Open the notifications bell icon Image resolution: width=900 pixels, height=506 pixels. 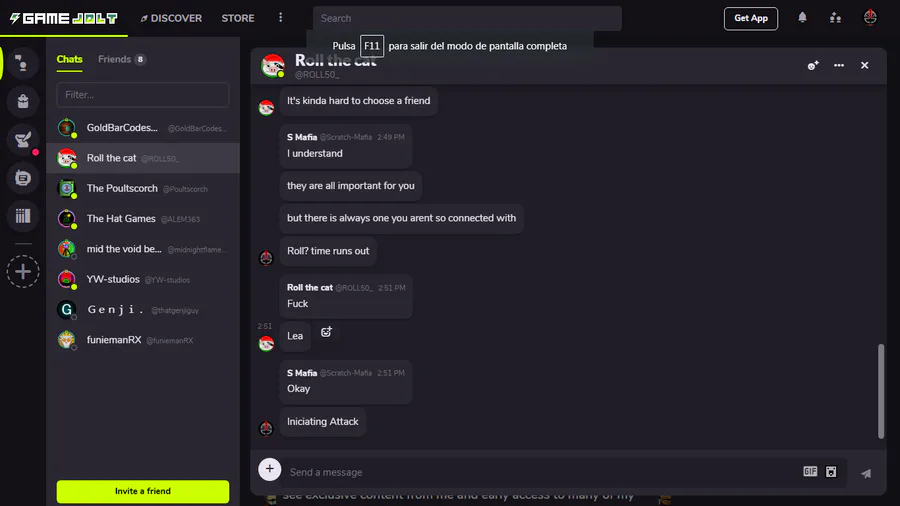click(802, 18)
